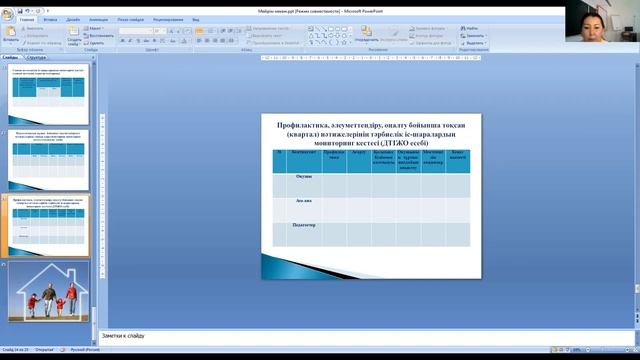Select the Text Box shape in gallery
Viewport: 640px width, 360px height.
pos(311,29)
